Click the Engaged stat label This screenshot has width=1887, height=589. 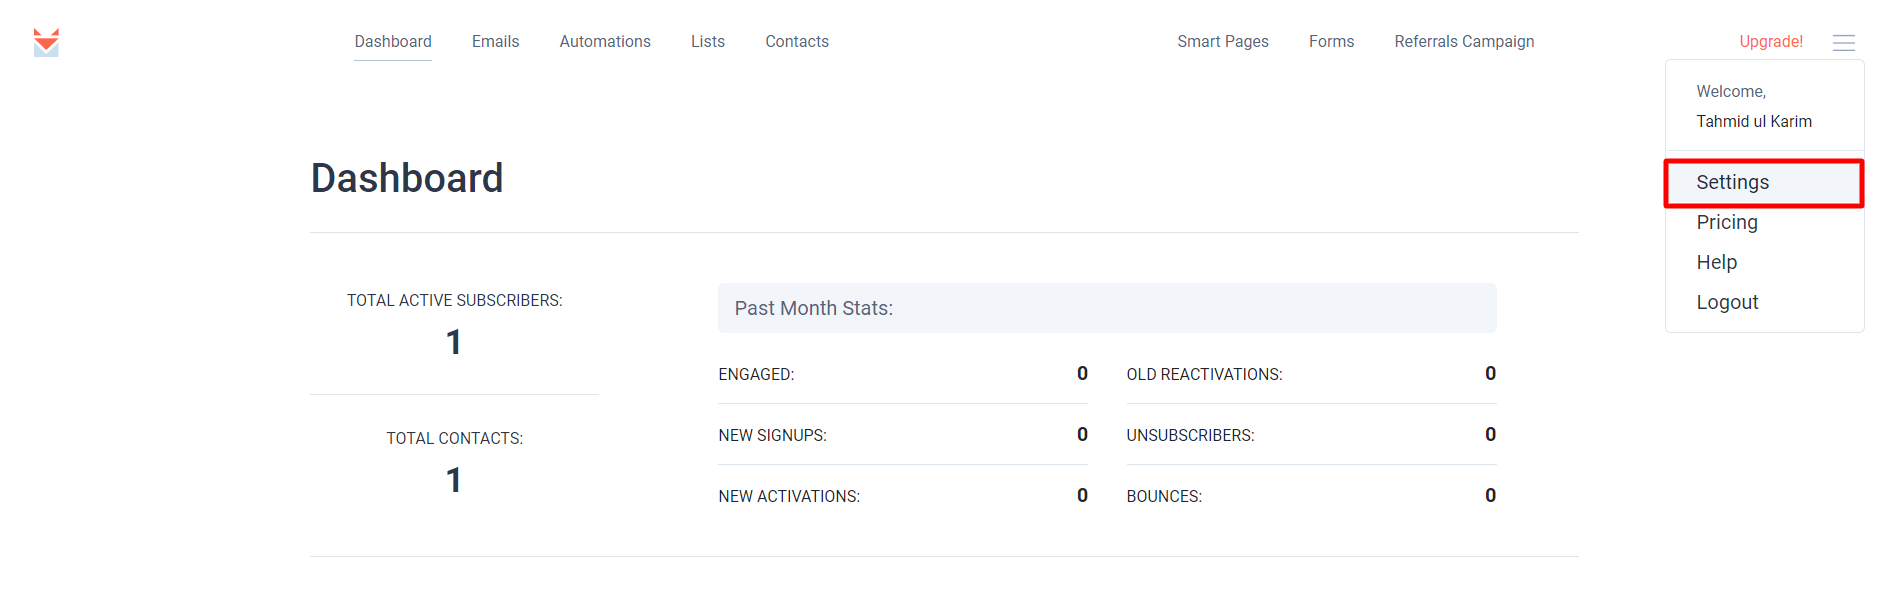756,374
